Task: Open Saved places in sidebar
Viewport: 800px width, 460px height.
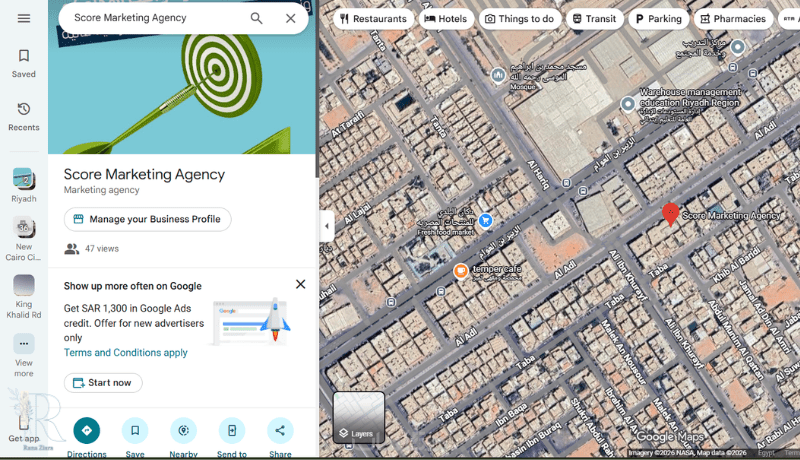Action: pos(23,63)
